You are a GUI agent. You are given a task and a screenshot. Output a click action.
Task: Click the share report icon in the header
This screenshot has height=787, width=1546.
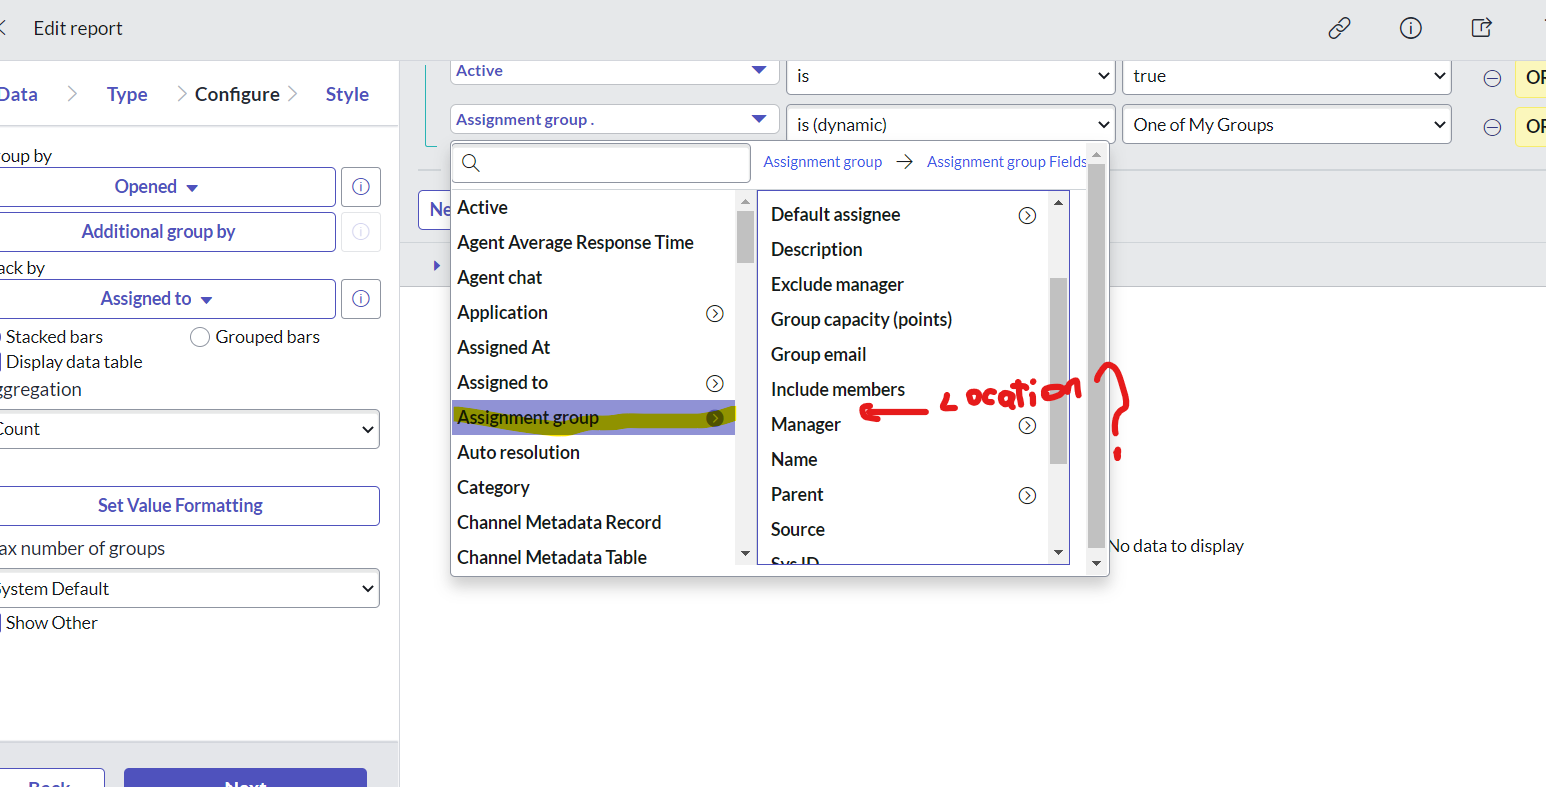(1482, 28)
